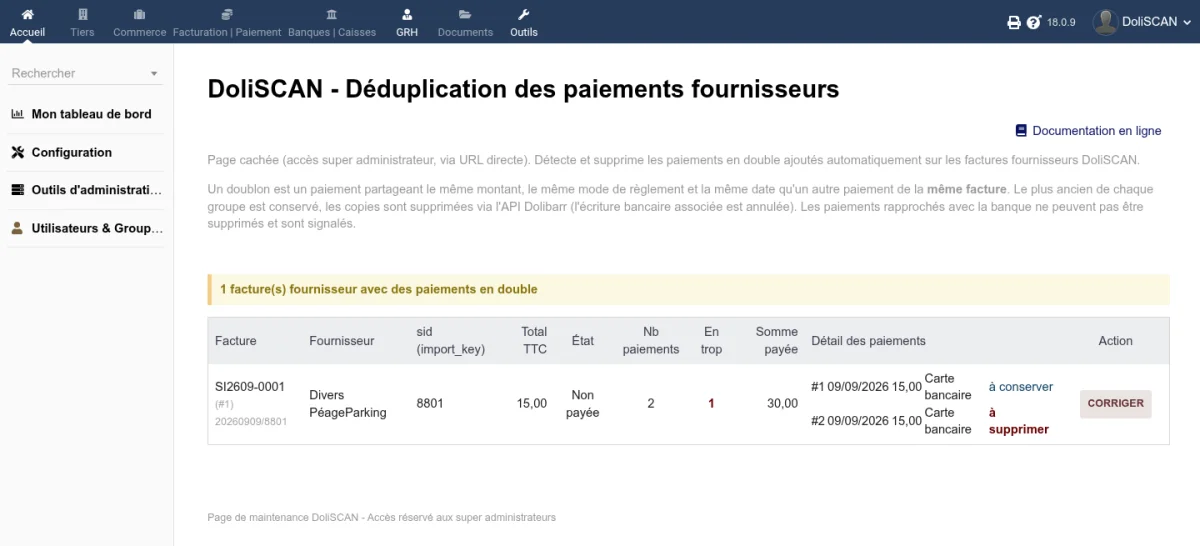
Task: Open the Commerce menu
Action: (139, 22)
